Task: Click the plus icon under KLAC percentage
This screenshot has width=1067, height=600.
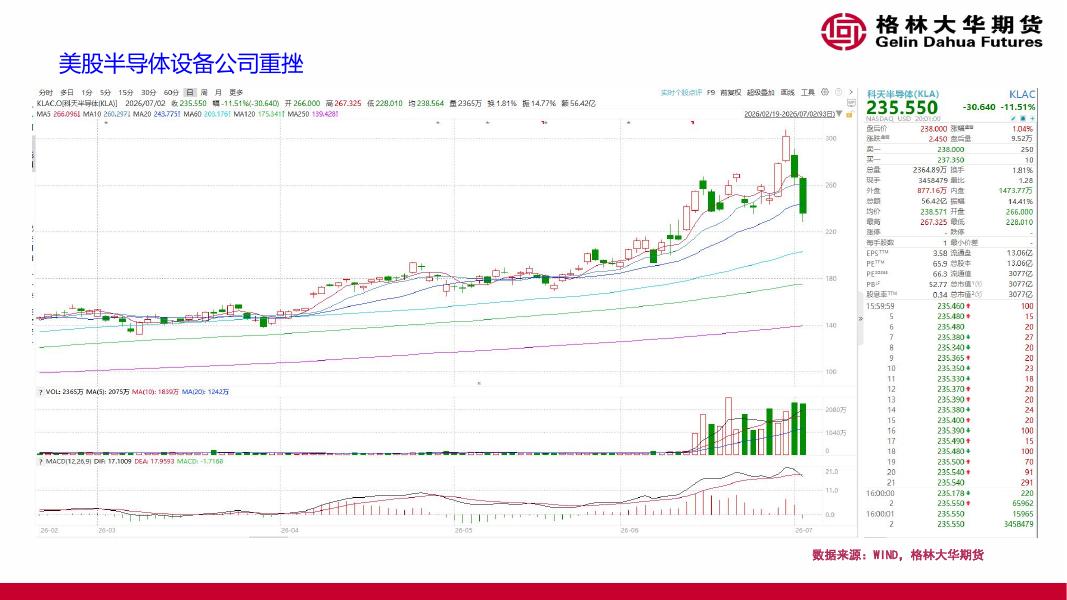Action: (x=1032, y=118)
